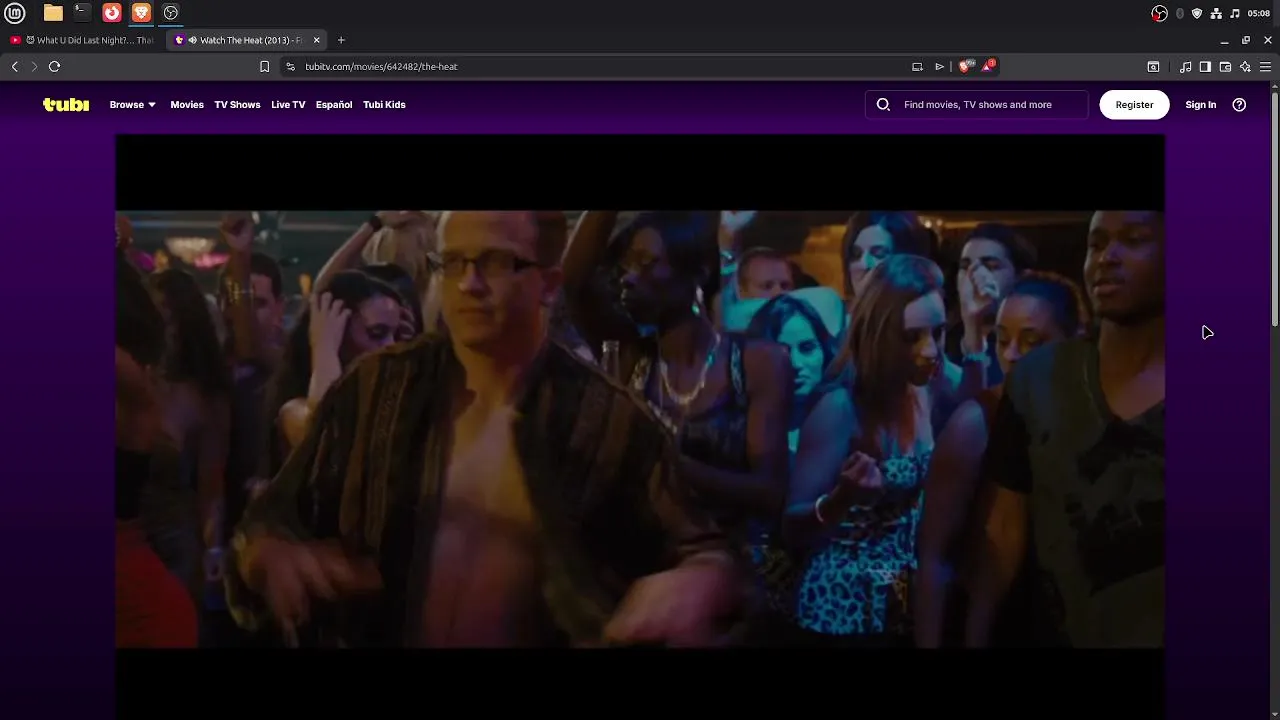Go to Live TV
Screen dimensions: 1280x720
pyautogui.click(x=288, y=104)
